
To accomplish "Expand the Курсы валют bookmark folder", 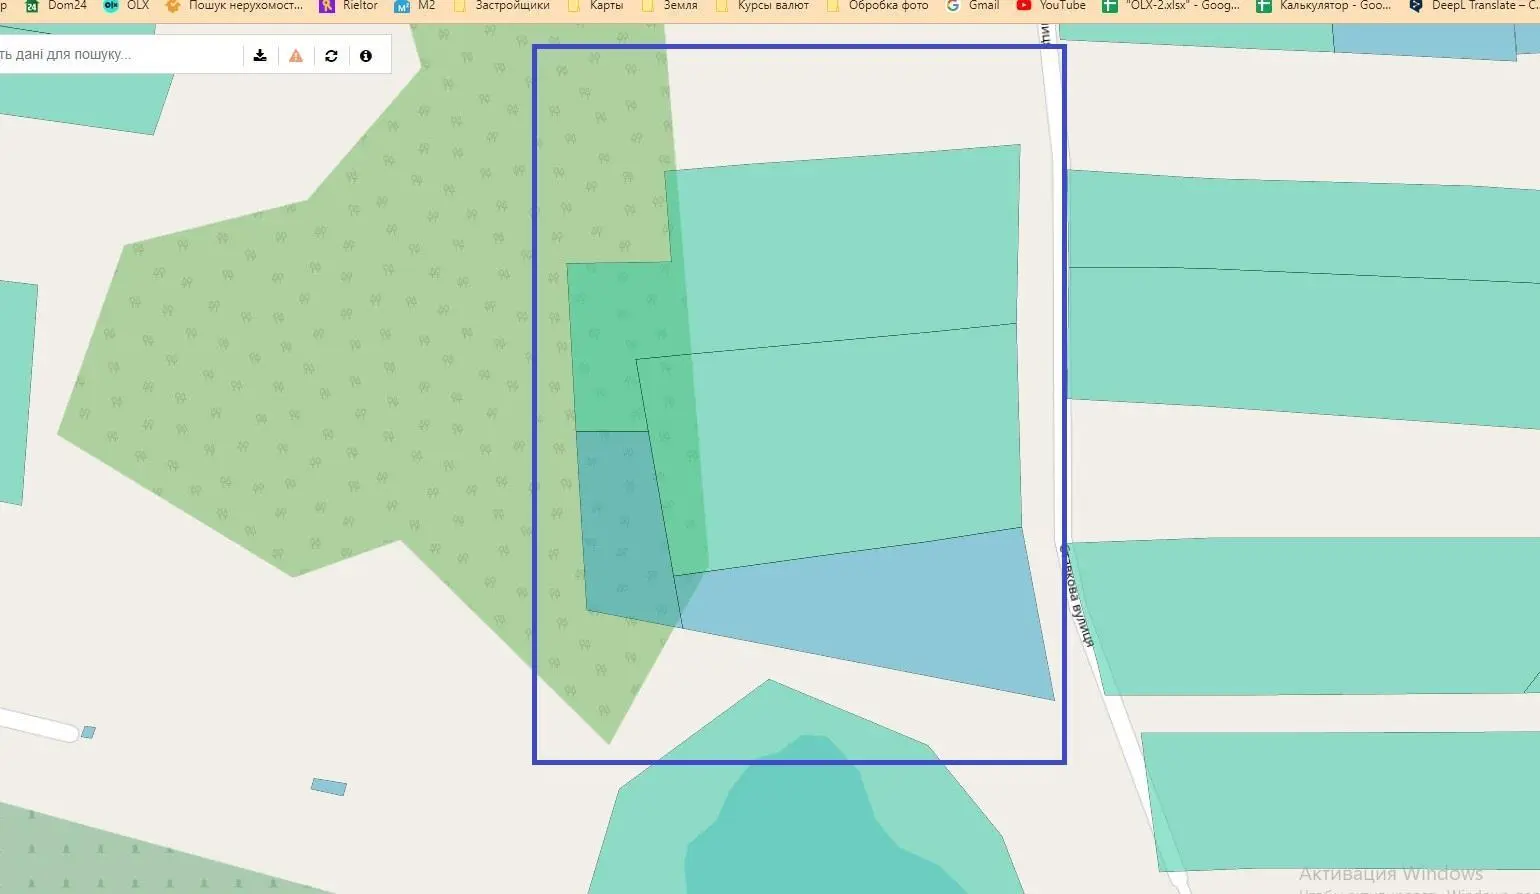I will (763, 6).
